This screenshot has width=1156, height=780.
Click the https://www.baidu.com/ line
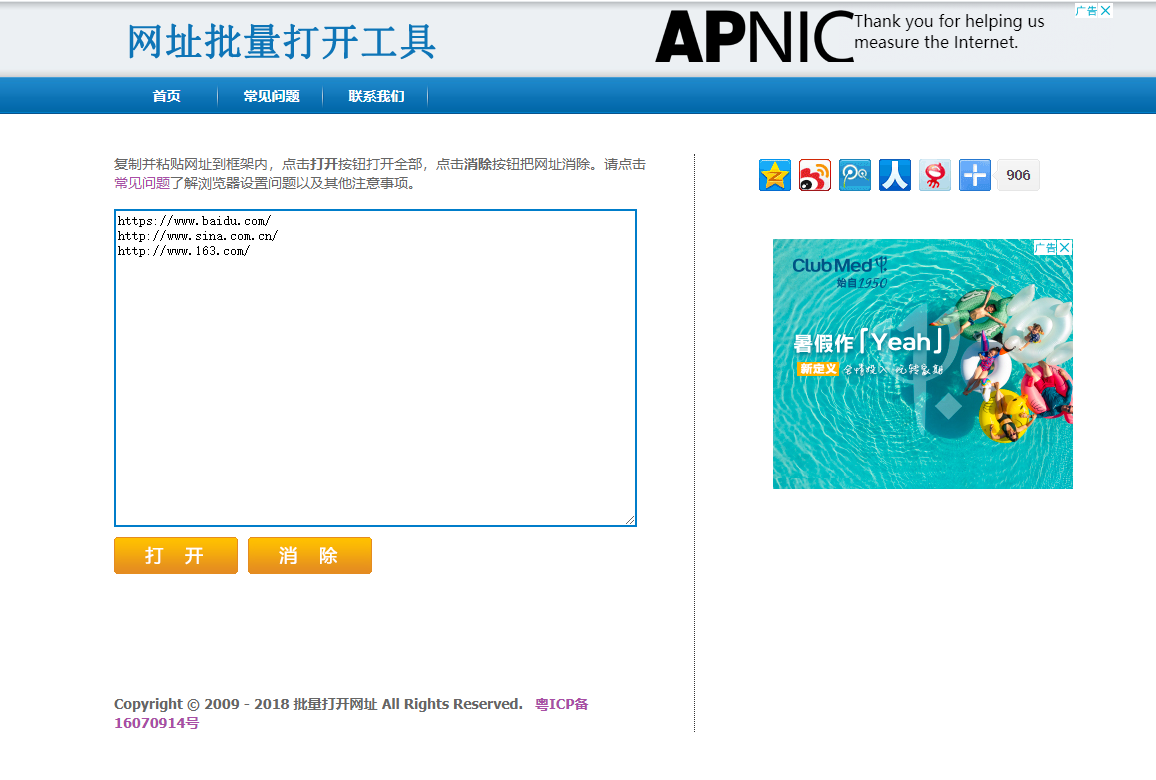pos(194,221)
